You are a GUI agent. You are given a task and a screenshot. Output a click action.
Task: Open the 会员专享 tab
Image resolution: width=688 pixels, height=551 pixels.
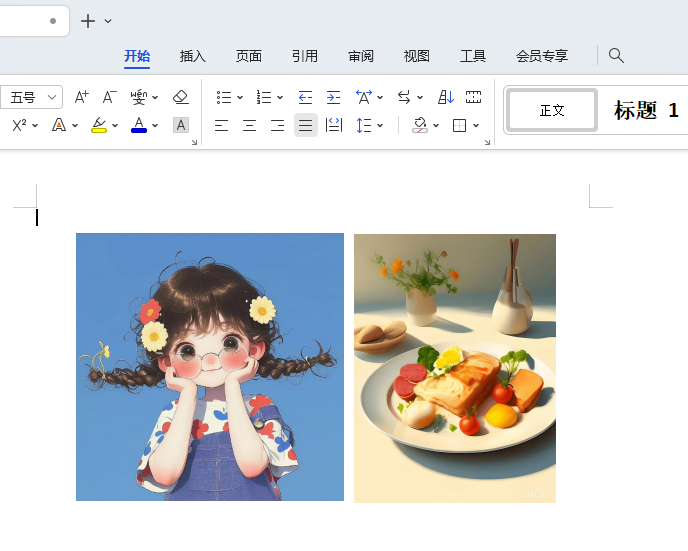[542, 56]
